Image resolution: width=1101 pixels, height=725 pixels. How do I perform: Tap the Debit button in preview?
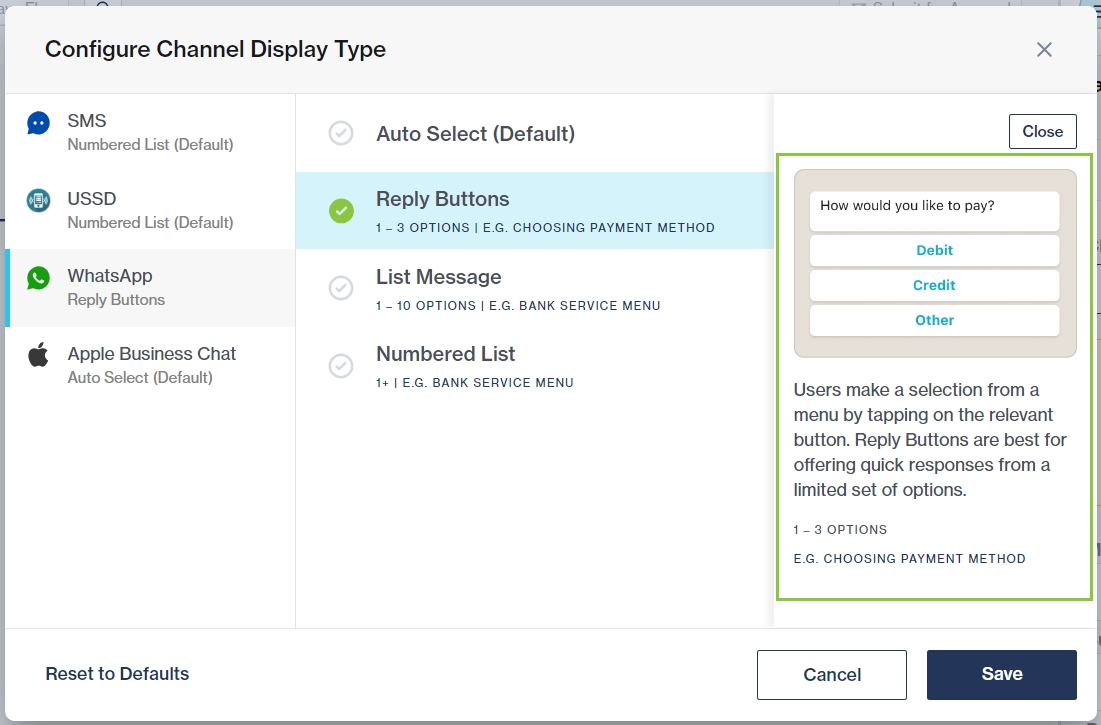coord(934,250)
